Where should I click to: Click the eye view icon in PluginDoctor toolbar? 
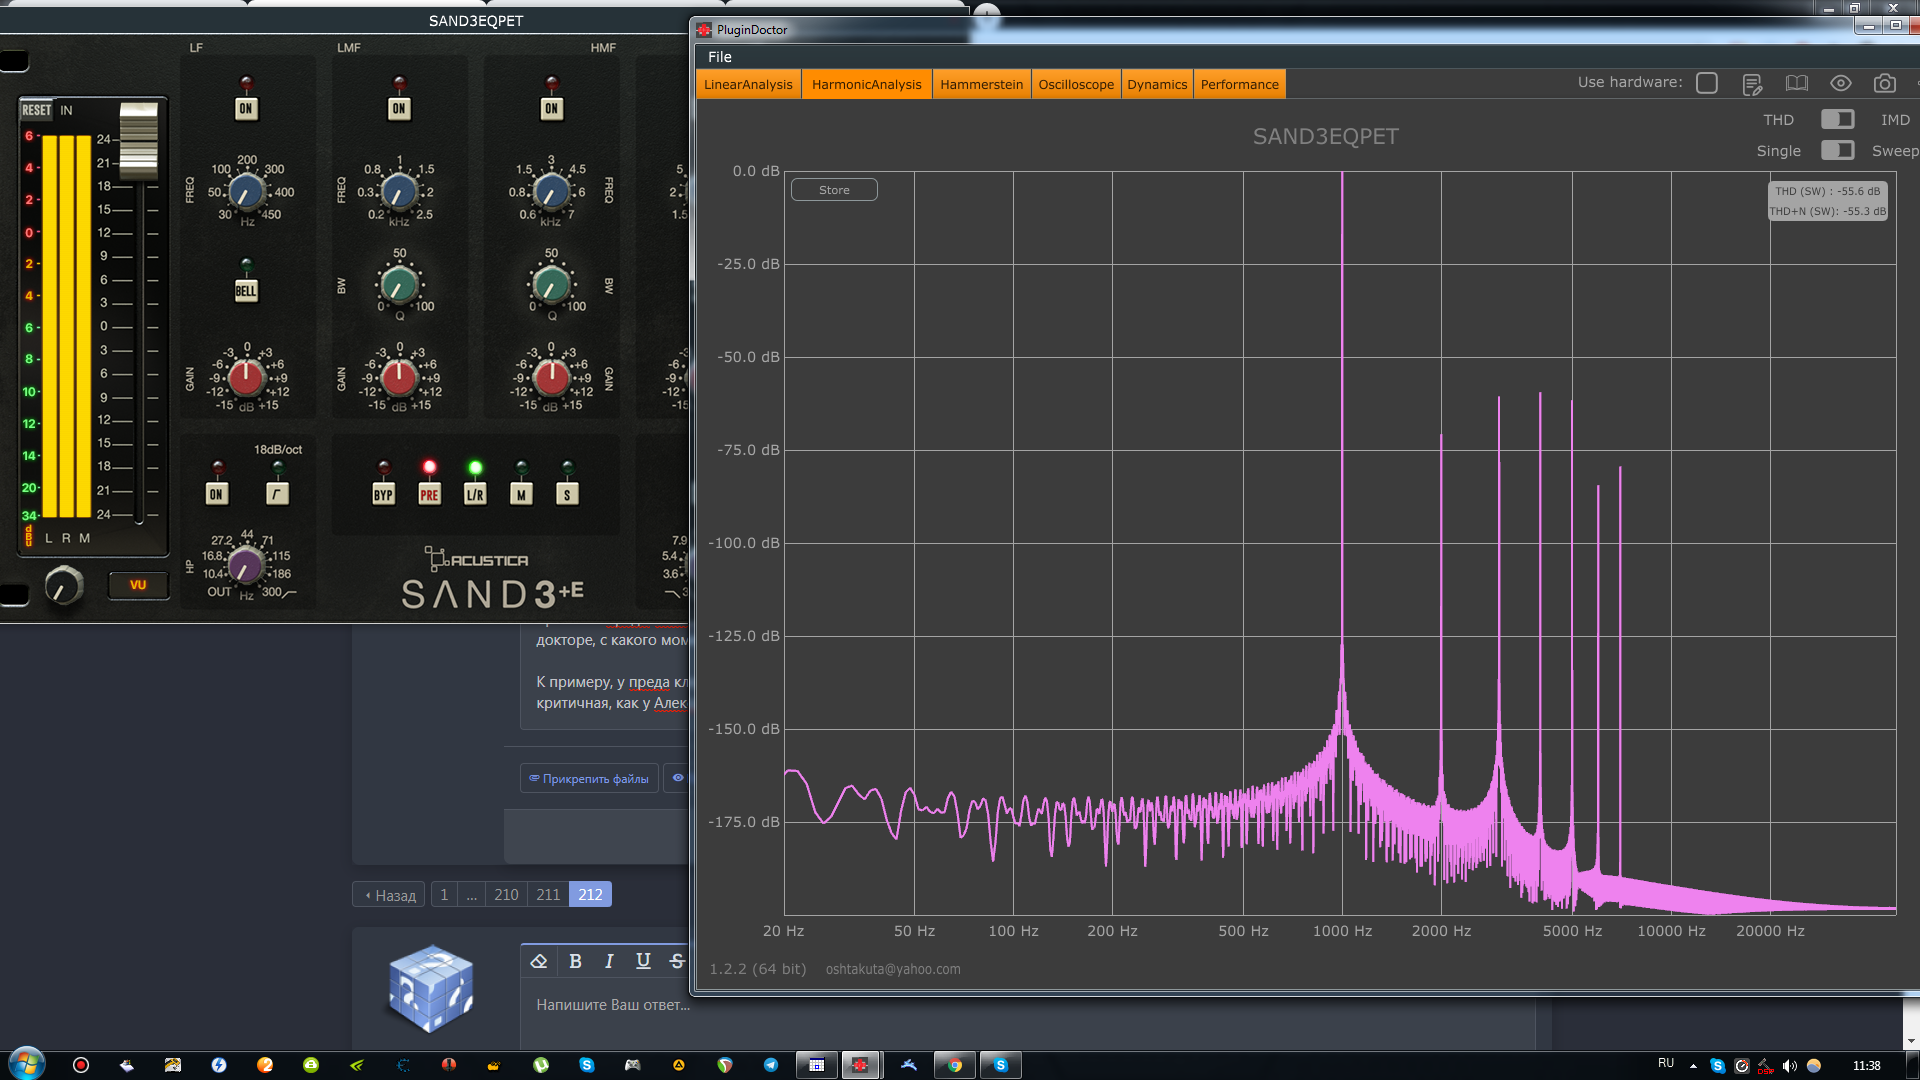[x=1841, y=84]
